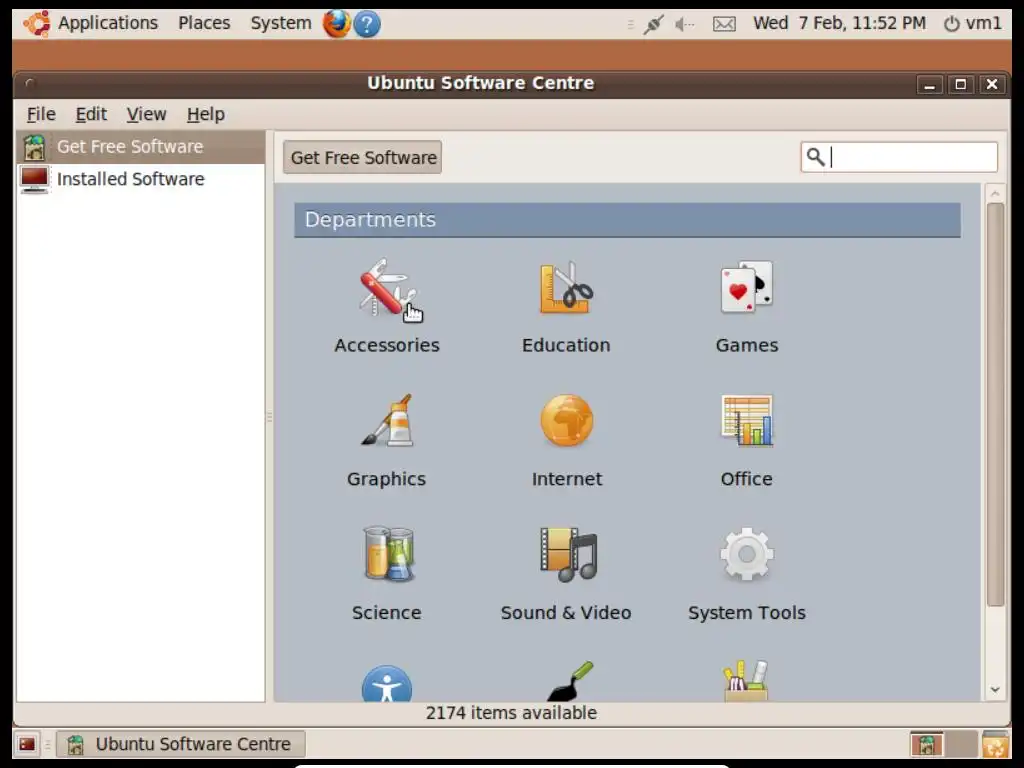Image resolution: width=1024 pixels, height=768 pixels.
Task: Click the scrollbar down arrow
Action: click(995, 690)
